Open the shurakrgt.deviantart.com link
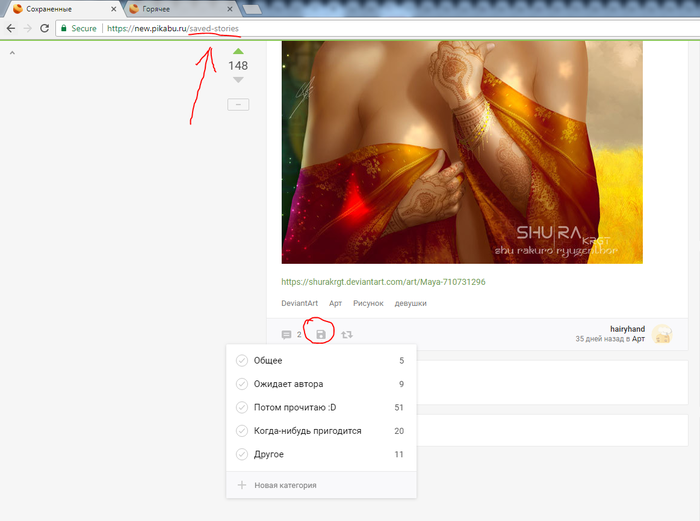 383,282
